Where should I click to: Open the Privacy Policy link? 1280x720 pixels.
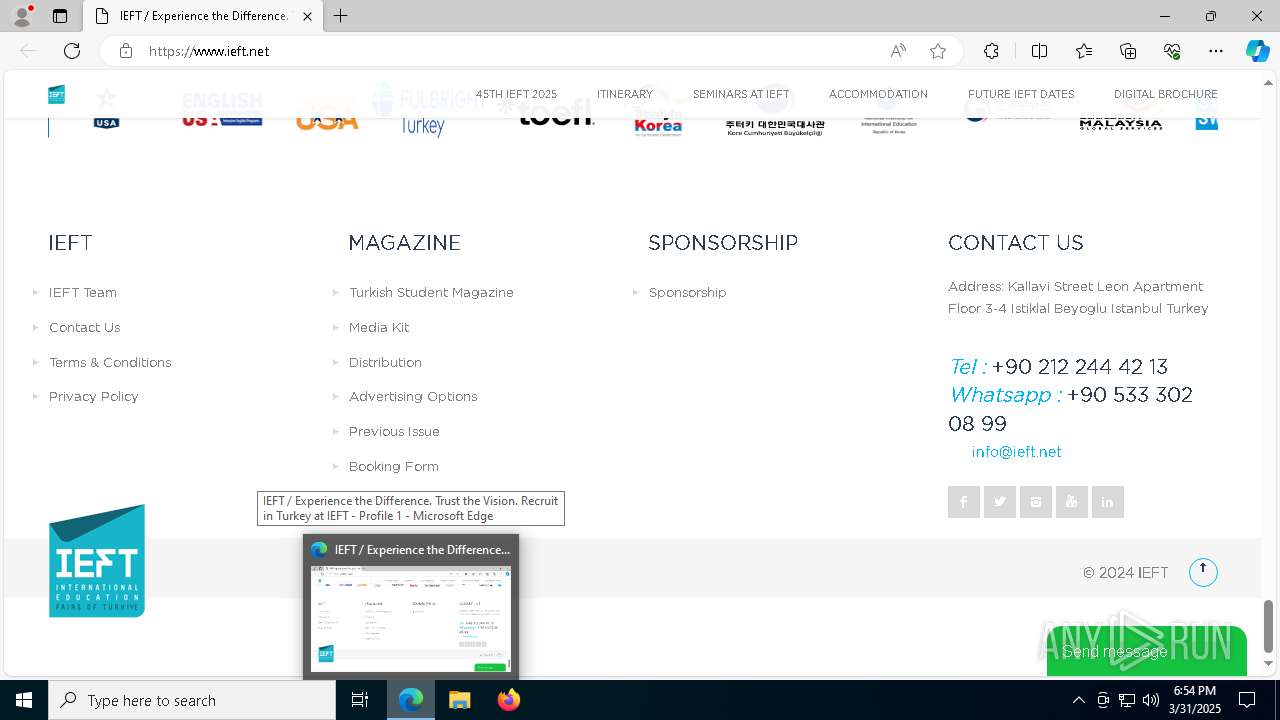[94, 396]
